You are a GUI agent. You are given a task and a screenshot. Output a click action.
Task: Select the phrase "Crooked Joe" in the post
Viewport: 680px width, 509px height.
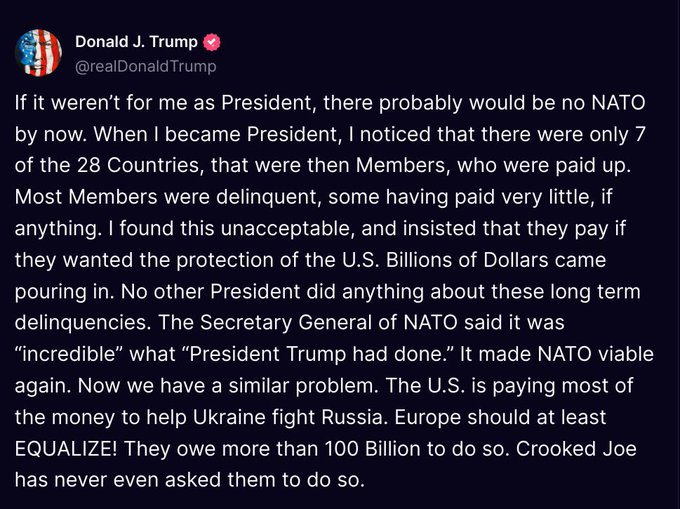[x=576, y=448]
